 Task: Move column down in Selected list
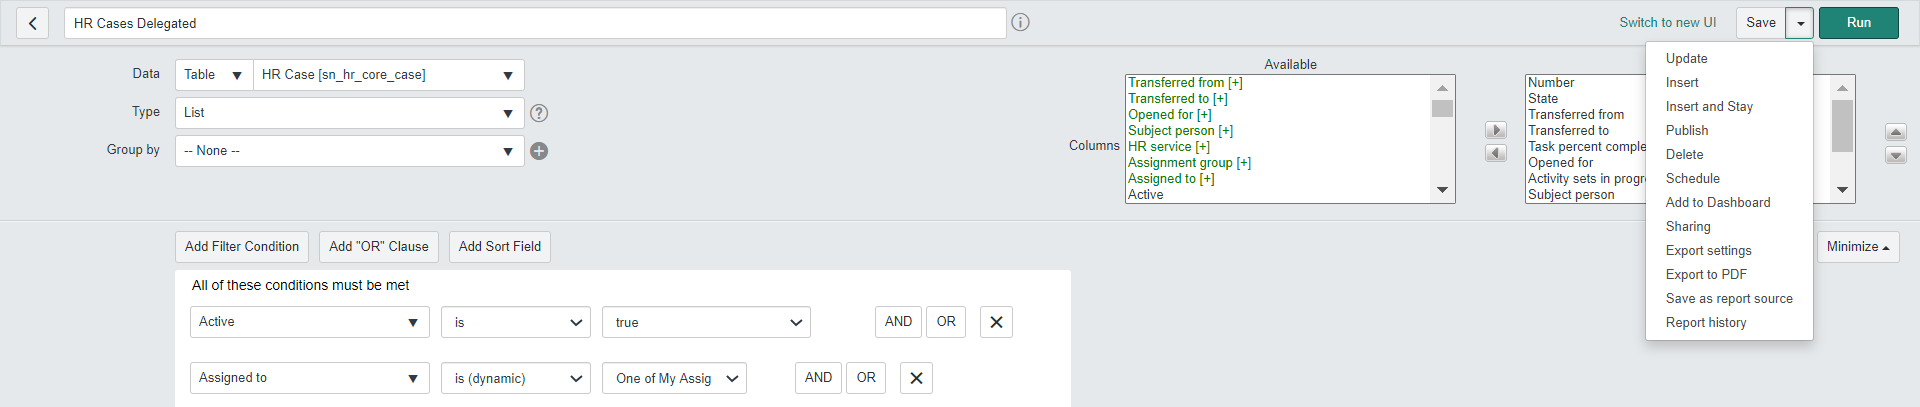point(1895,155)
